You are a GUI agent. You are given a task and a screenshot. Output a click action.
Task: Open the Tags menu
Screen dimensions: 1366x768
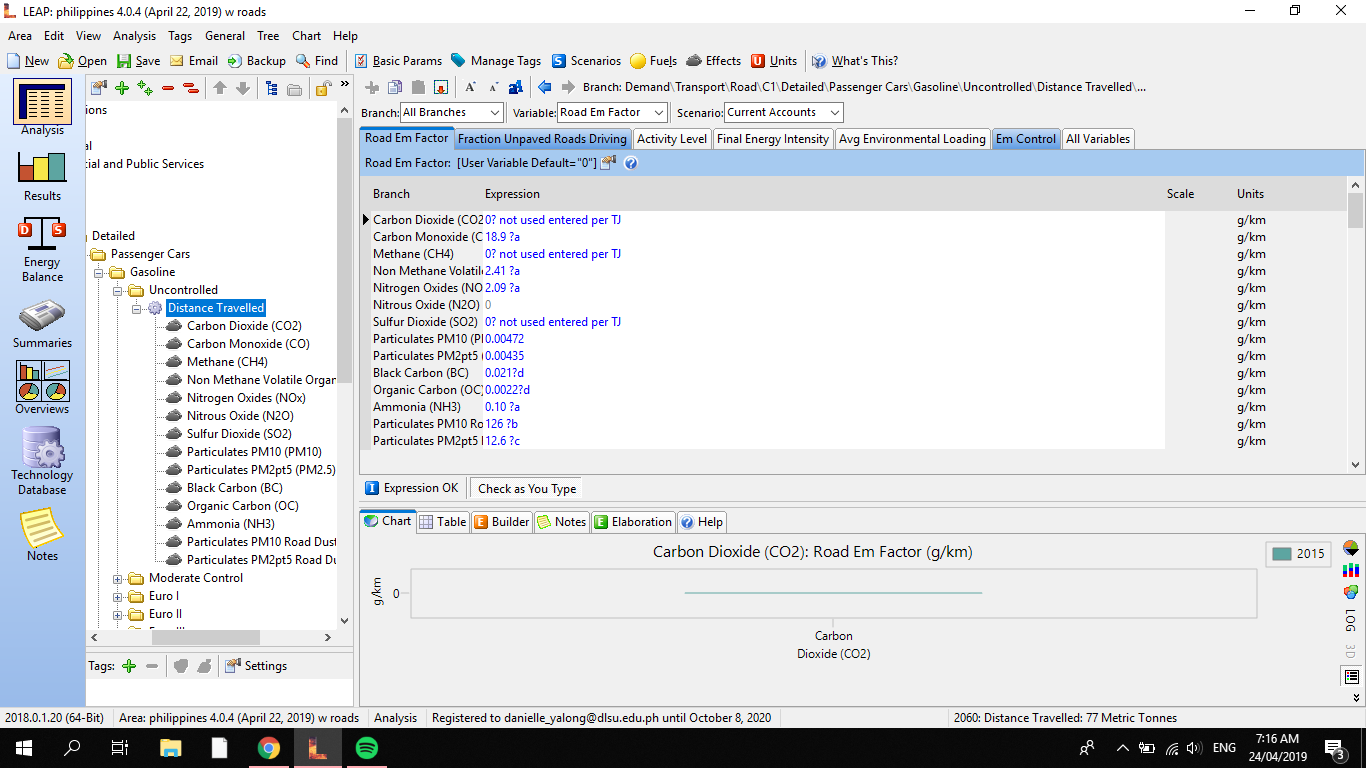180,36
